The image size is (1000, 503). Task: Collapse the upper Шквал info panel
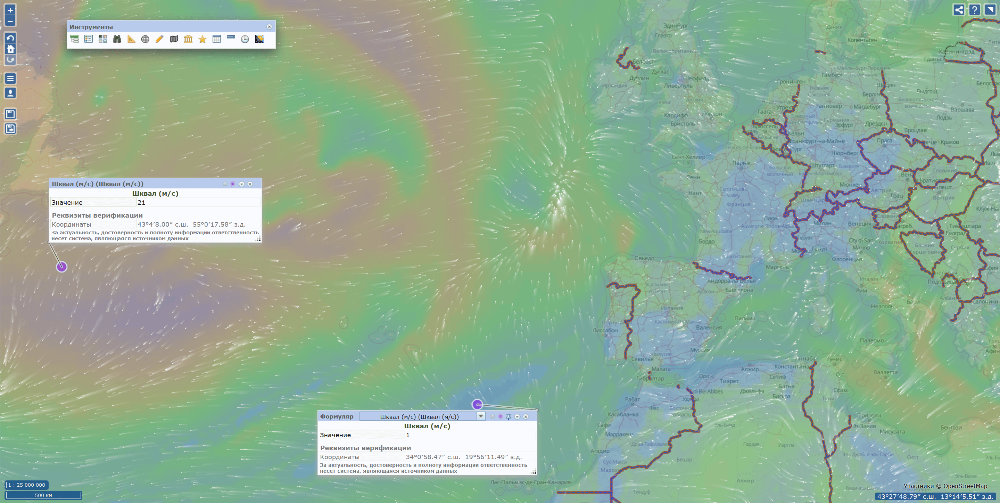click(242, 184)
